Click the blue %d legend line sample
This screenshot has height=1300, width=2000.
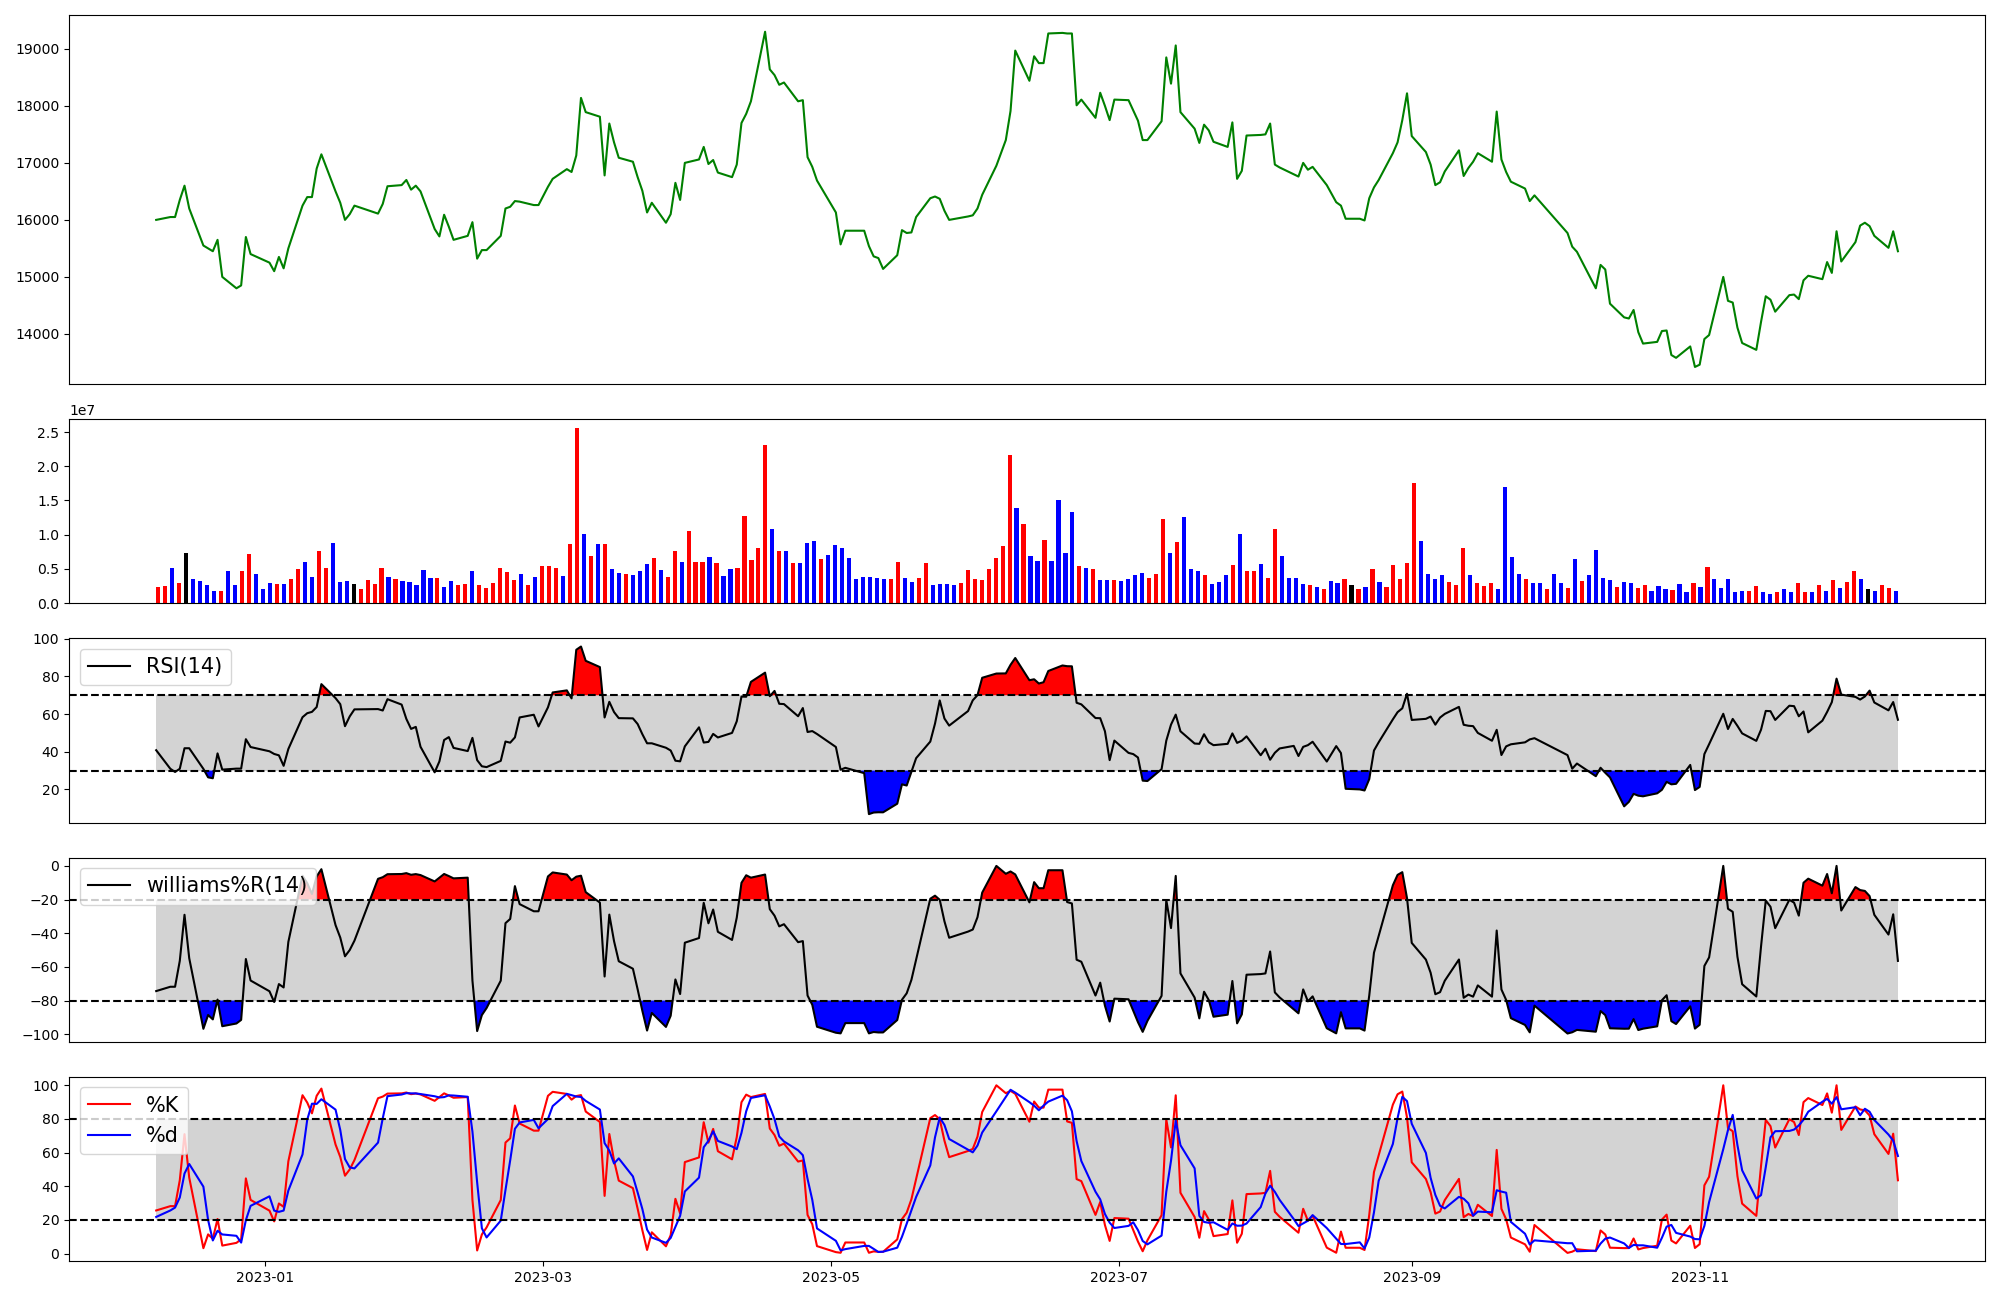pos(110,1135)
